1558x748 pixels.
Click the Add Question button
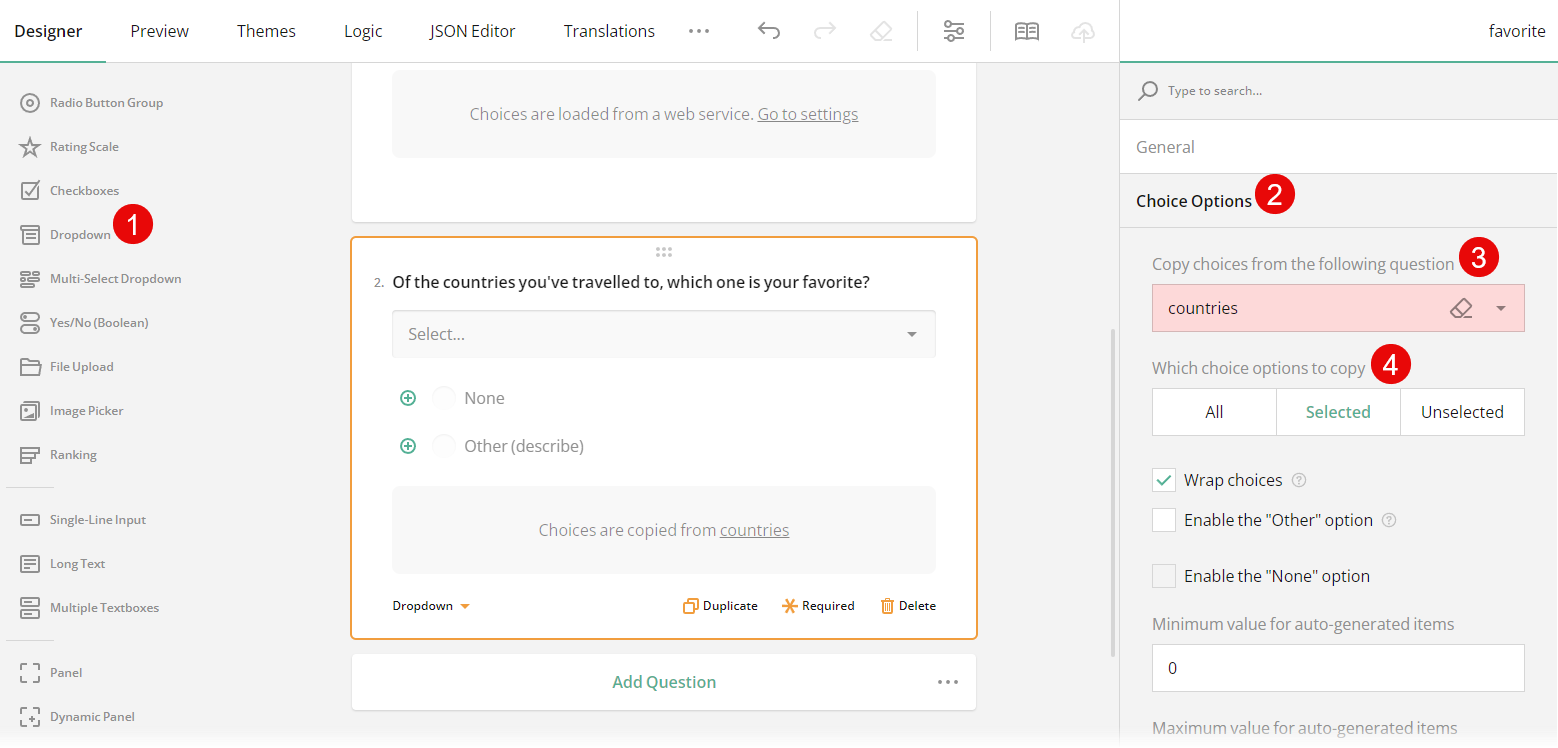(x=663, y=682)
